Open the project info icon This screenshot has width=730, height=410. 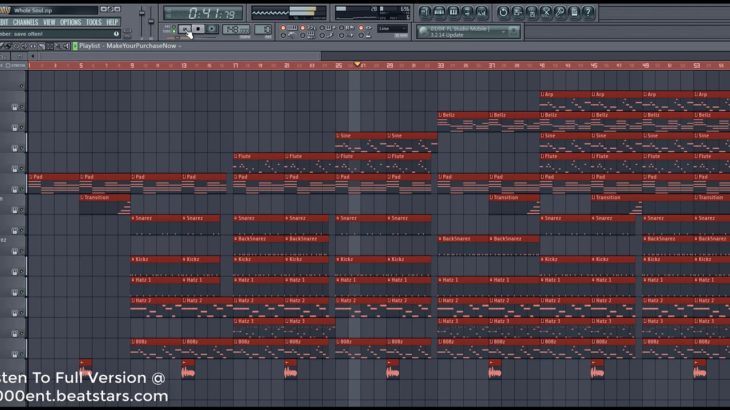pos(575,12)
